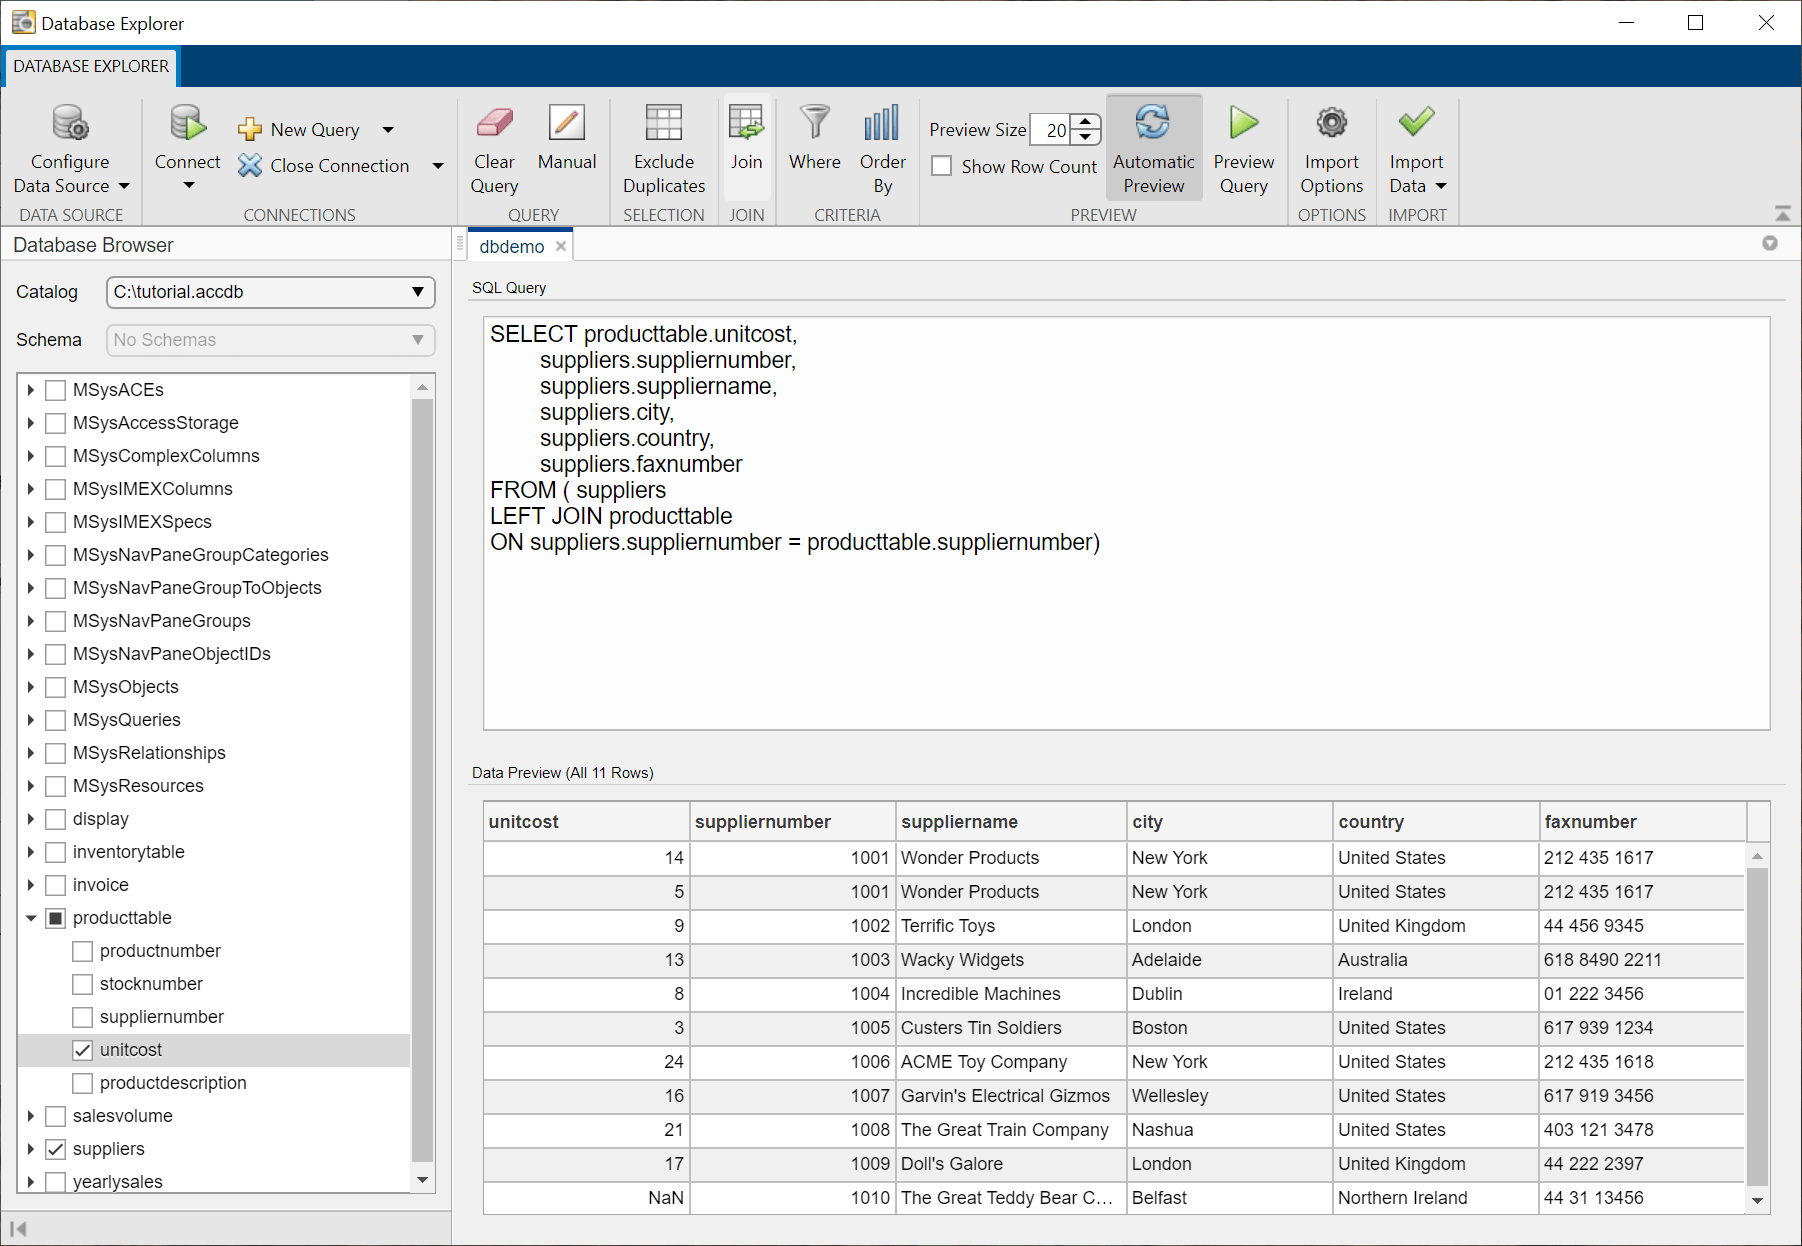Enable the Show Row Count checkbox

(942, 166)
